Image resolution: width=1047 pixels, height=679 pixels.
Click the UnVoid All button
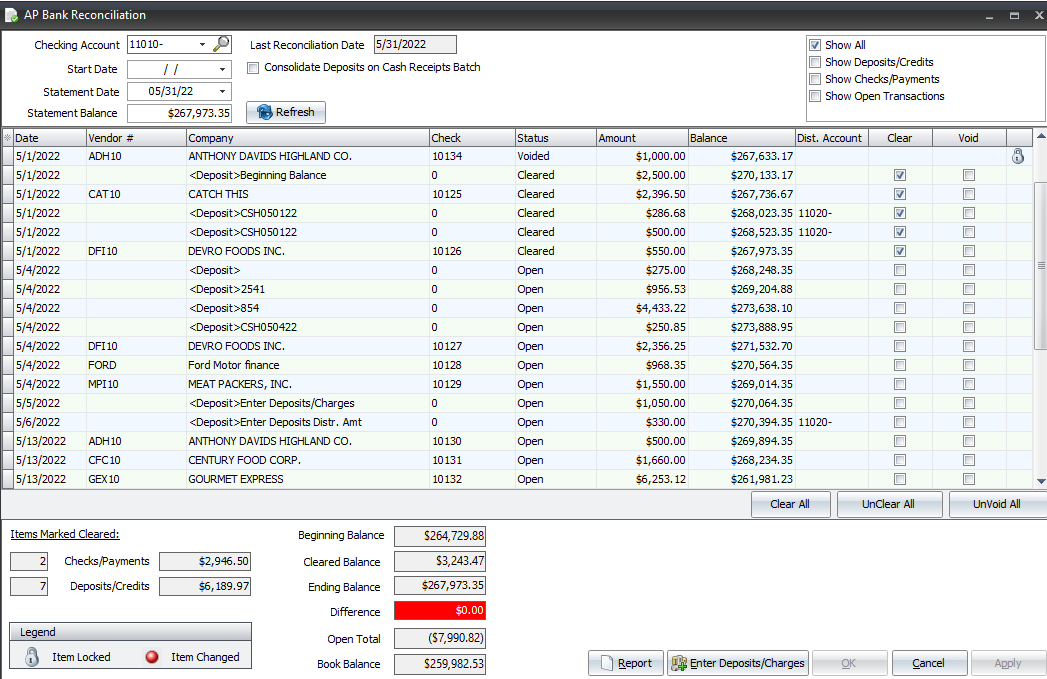[x=996, y=504]
